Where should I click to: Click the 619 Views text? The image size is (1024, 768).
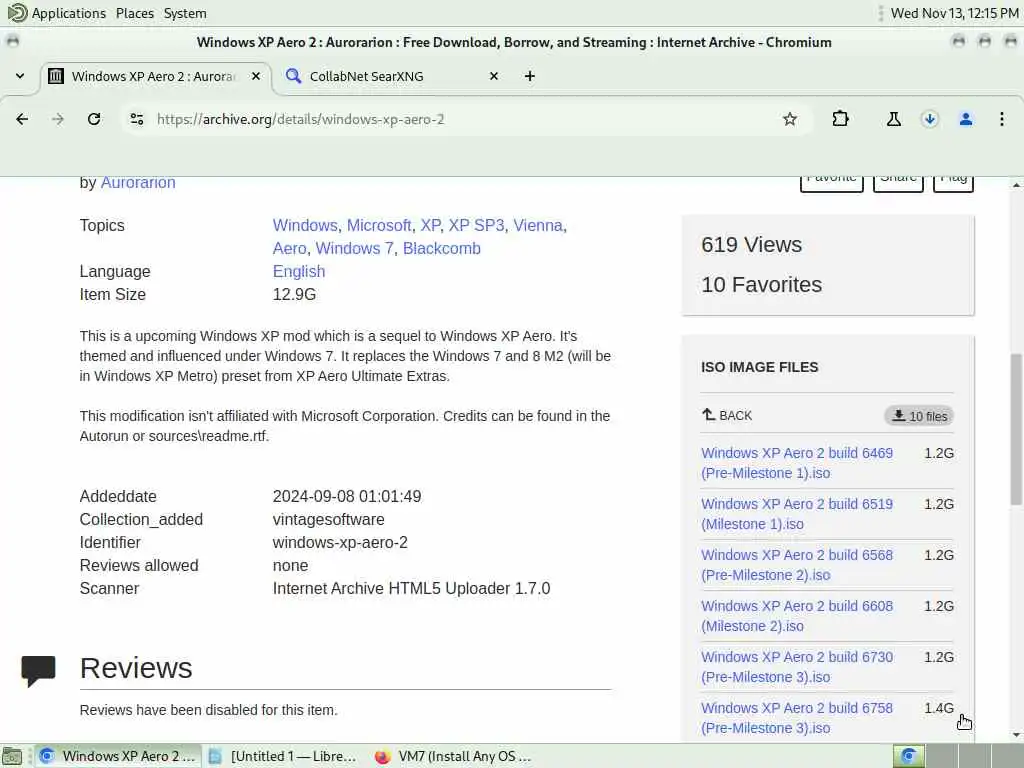752,245
